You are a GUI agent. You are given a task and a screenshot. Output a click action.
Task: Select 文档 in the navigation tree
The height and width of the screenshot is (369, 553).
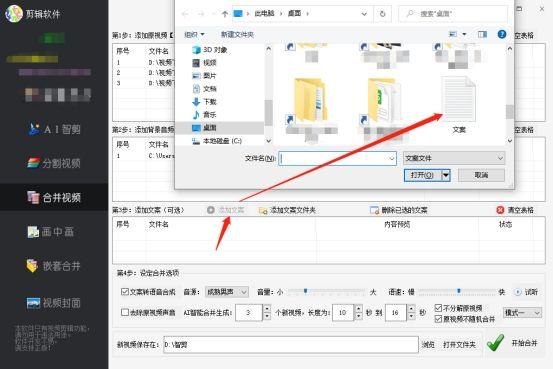coord(205,89)
